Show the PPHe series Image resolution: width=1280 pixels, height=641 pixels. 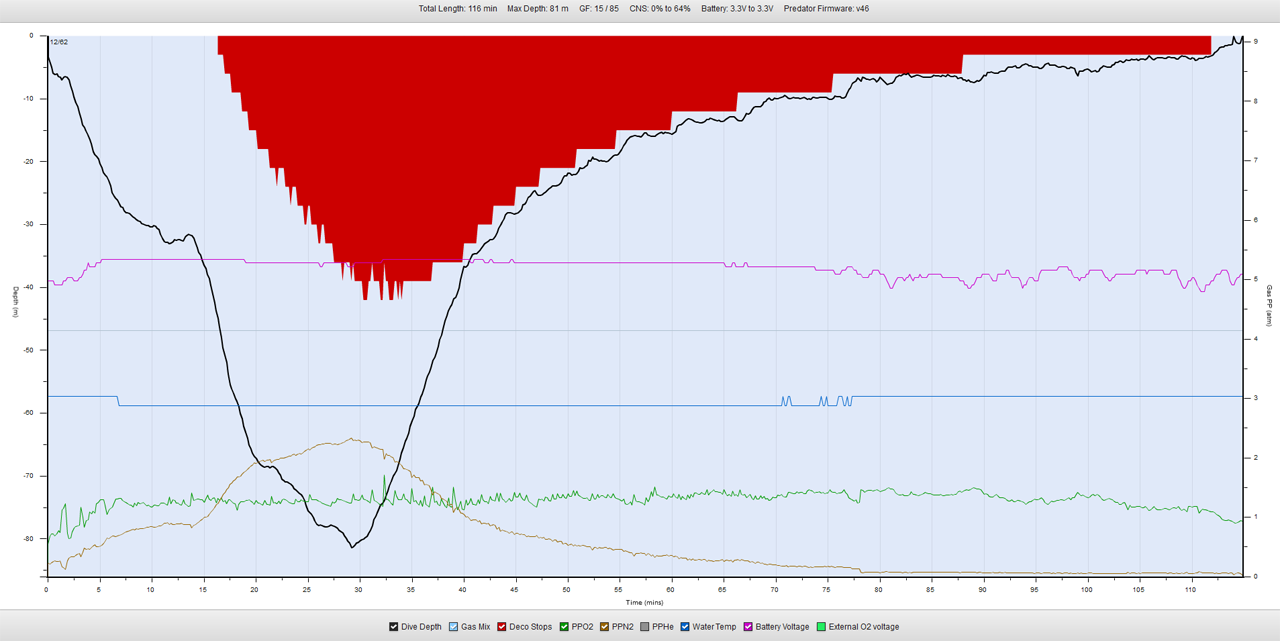[x=645, y=627]
